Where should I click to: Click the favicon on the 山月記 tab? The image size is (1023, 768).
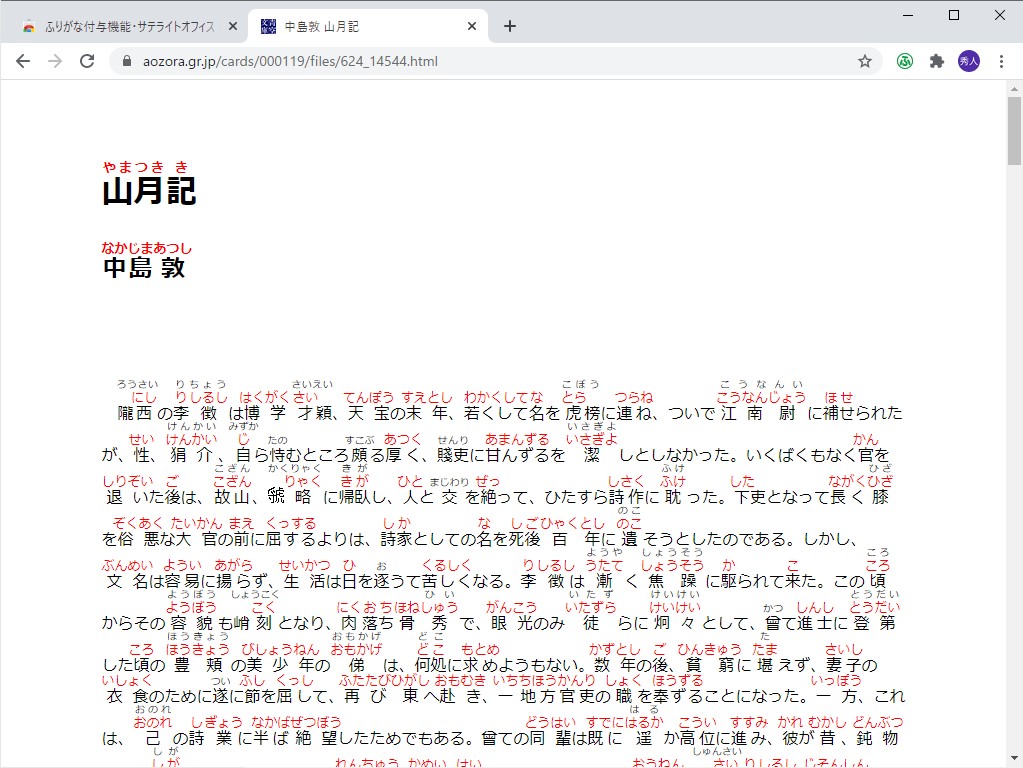pos(266,26)
